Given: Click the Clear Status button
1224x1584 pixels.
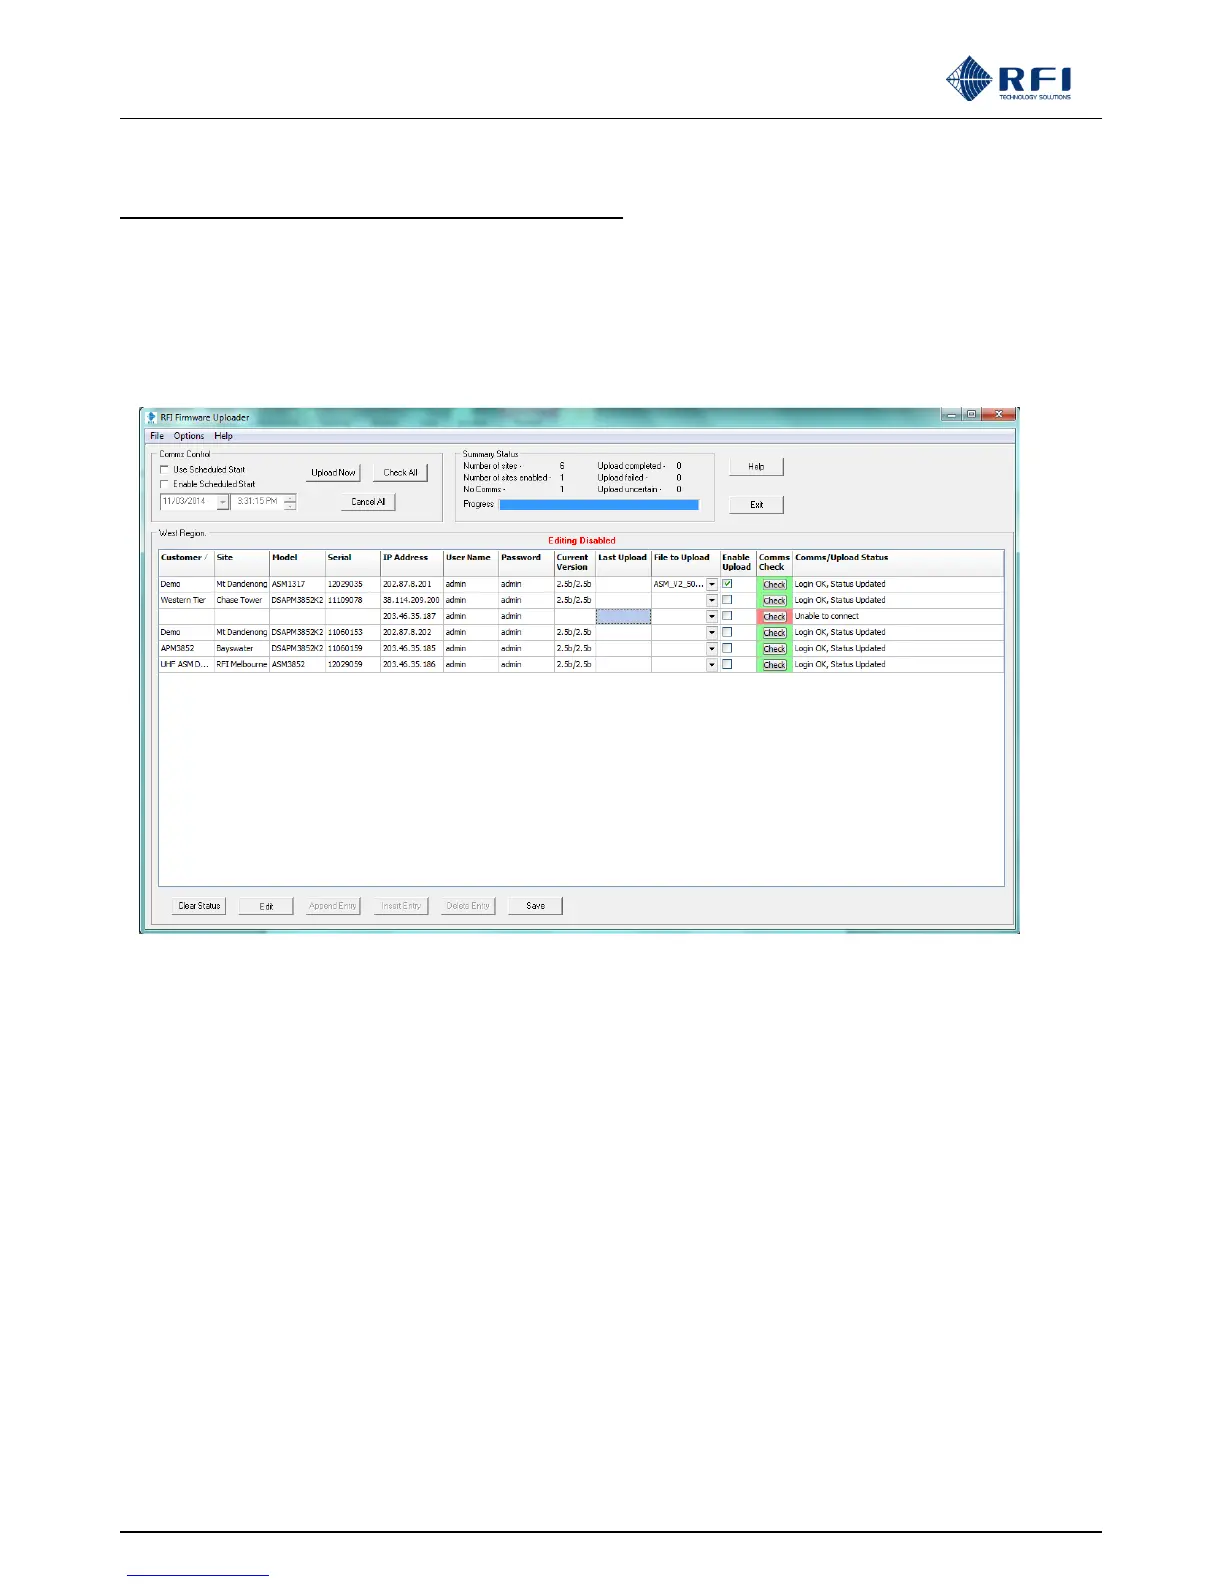Looking at the screenshot, I should coord(199,906).
